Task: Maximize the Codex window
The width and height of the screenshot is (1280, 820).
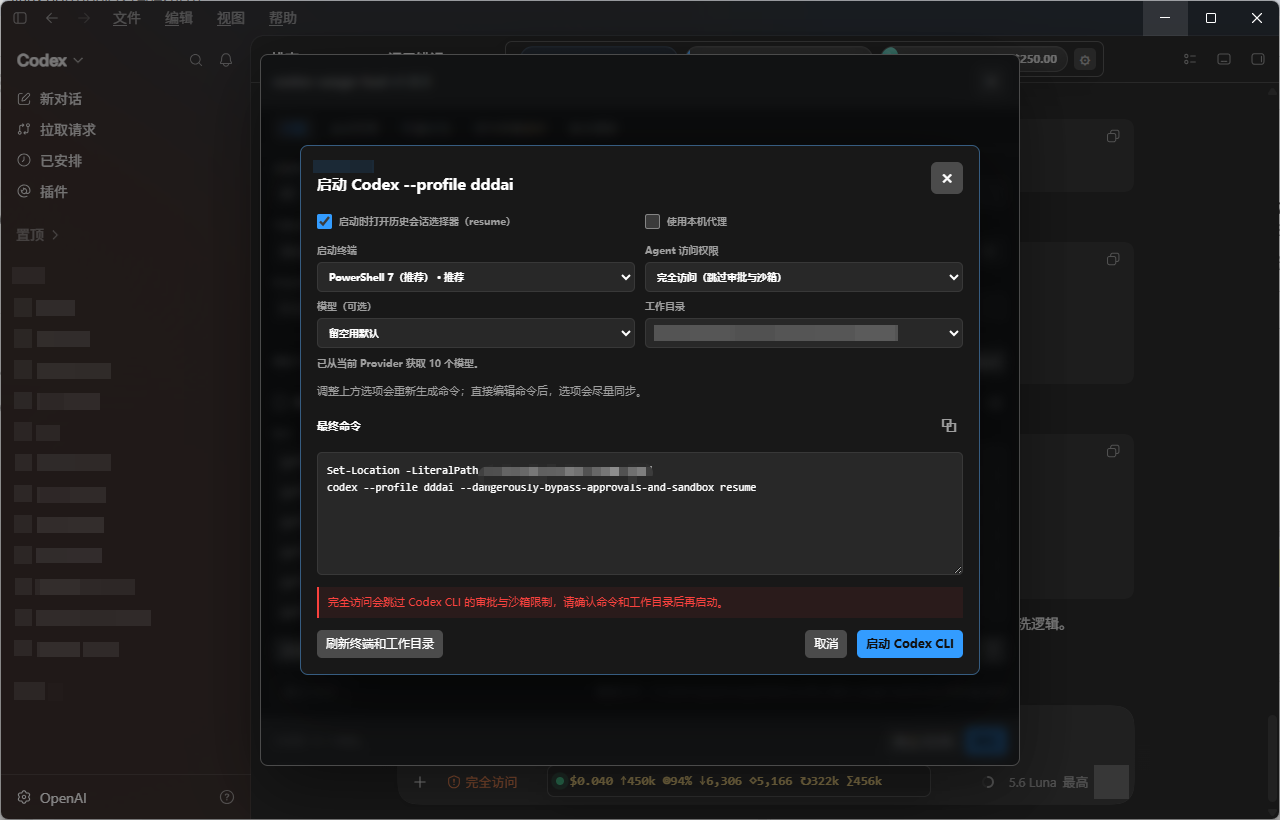Action: pos(1211,18)
